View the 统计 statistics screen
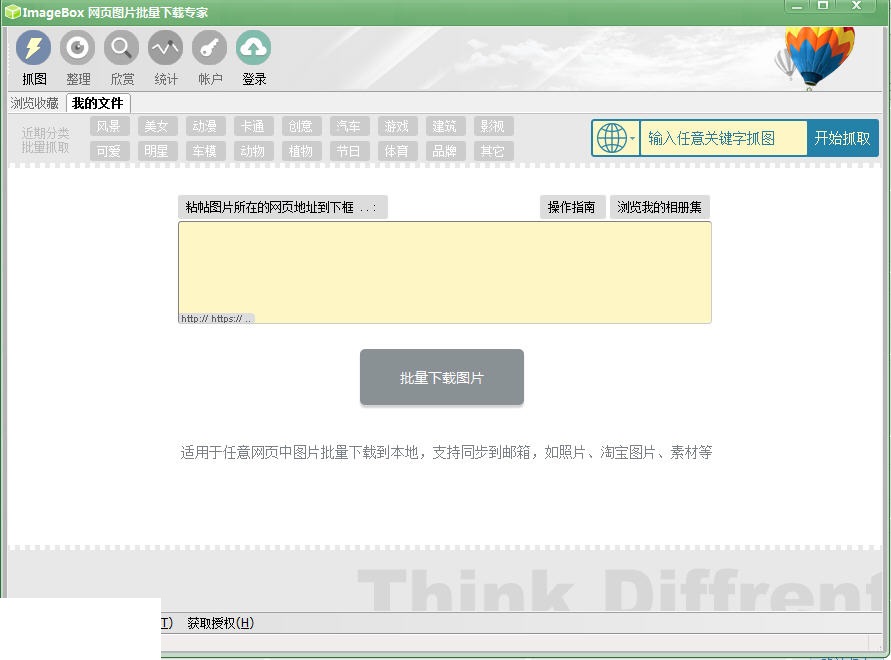 point(165,57)
